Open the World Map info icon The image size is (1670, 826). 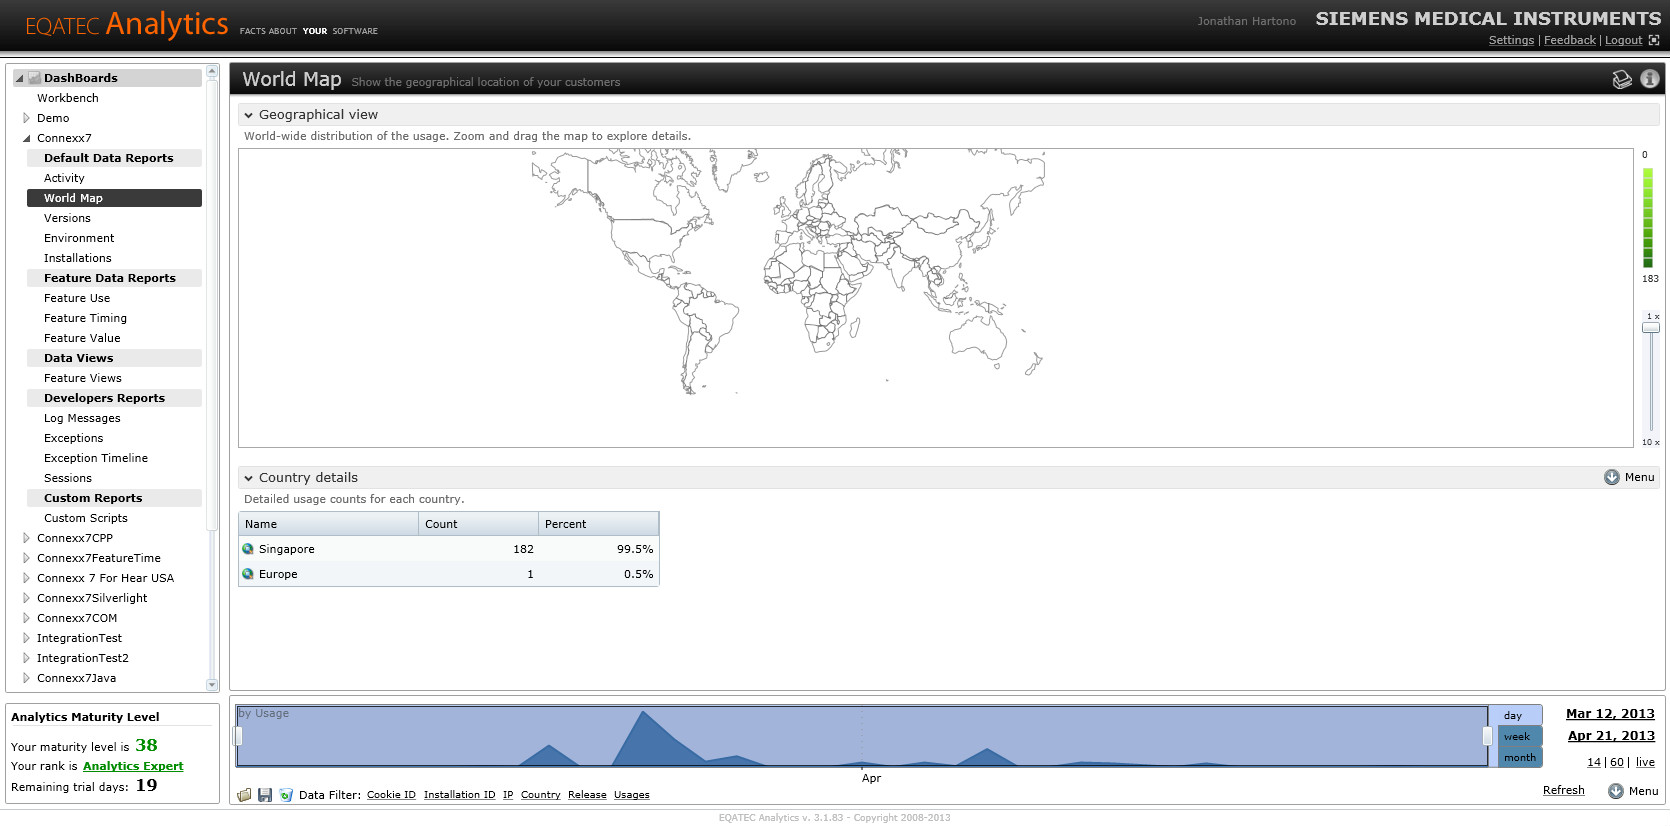[1650, 78]
